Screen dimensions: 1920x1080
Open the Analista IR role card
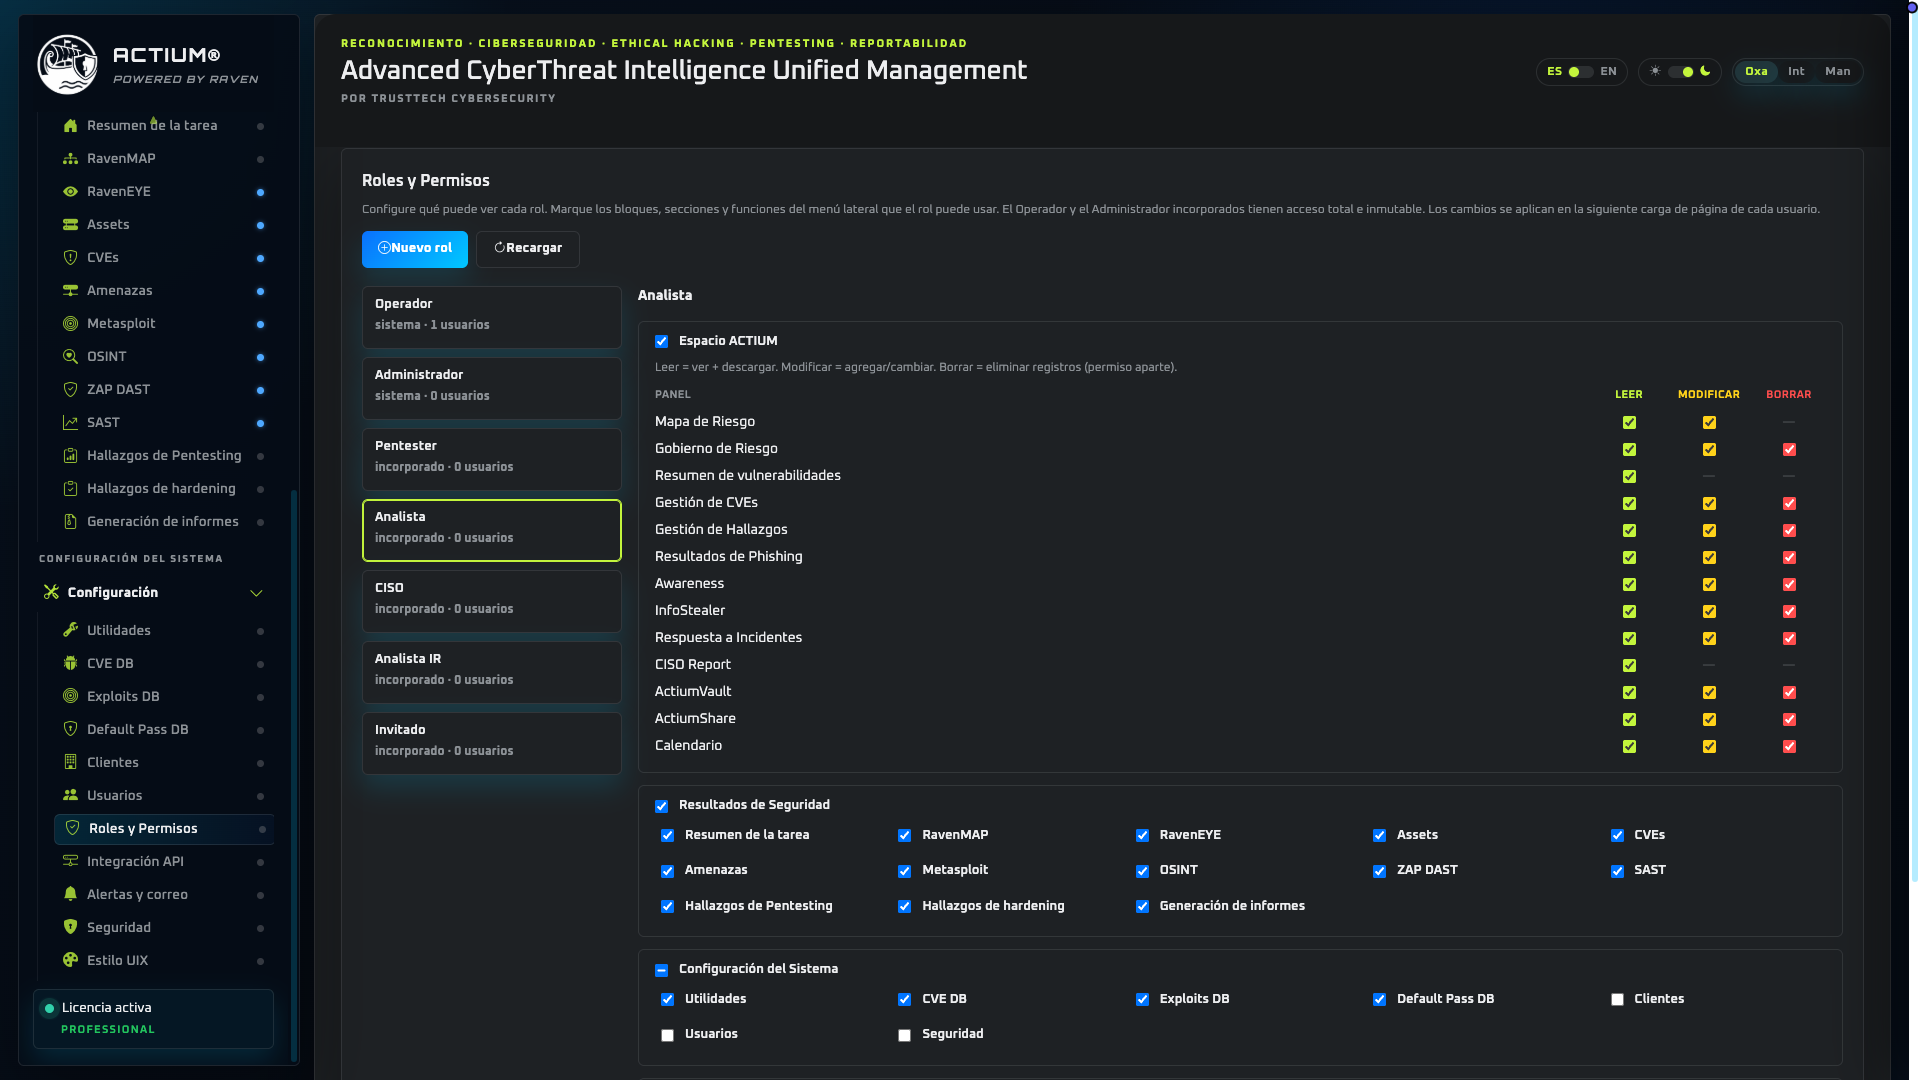tap(492, 672)
